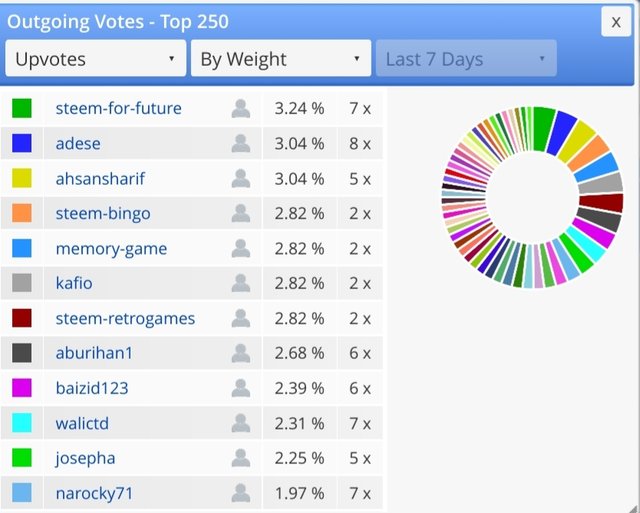Viewport: 640px width, 513px height.
Task: Click profile icon next to steem-for-future
Action: tap(240, 109)
